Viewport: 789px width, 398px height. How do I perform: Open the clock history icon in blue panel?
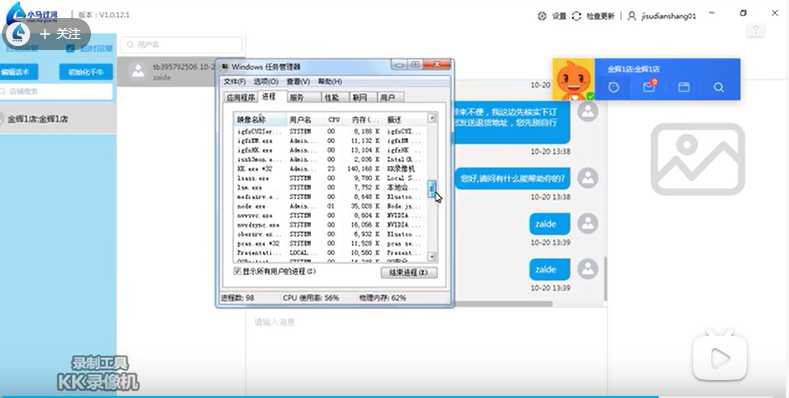point(613,87)
